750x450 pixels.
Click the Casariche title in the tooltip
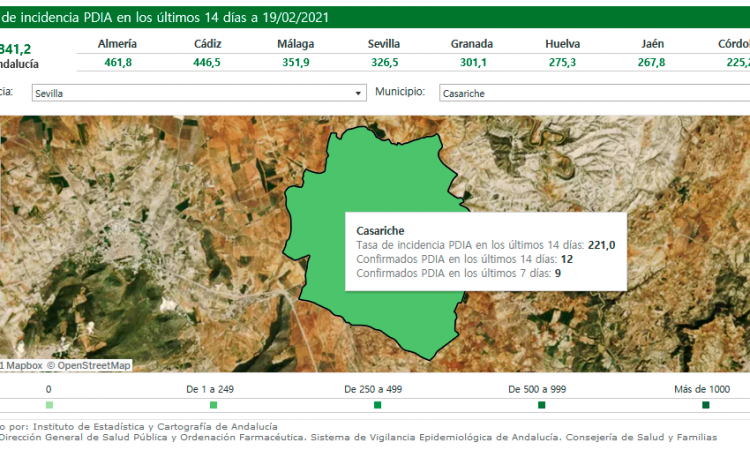click(x=380, y=230)
